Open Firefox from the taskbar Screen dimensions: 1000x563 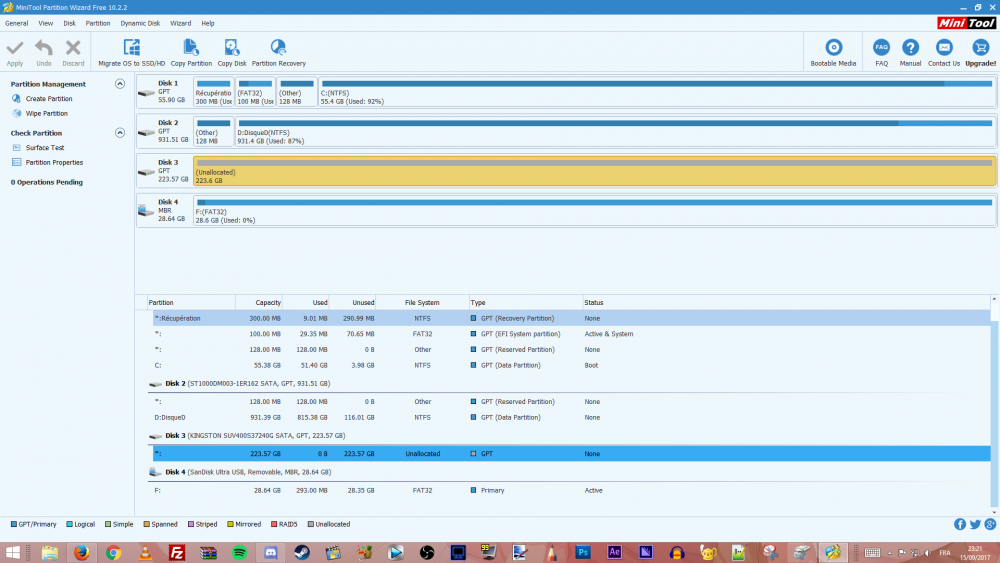pos(81,552)
